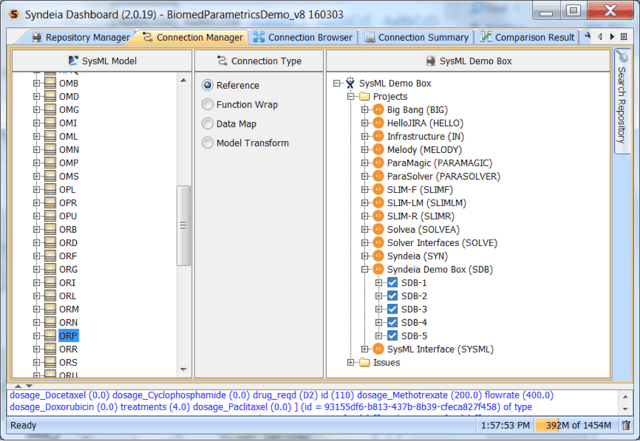640x441 pixels.
Task: Click the OPL package icon
Action: 50,190
